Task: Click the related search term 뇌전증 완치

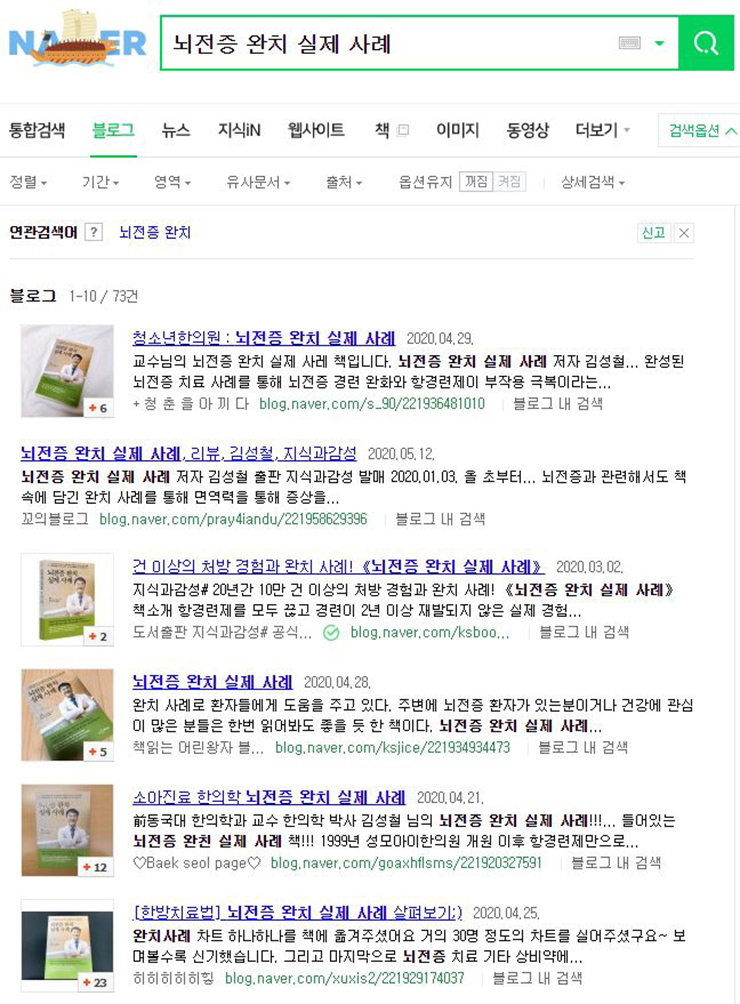Action: (155, 232)
